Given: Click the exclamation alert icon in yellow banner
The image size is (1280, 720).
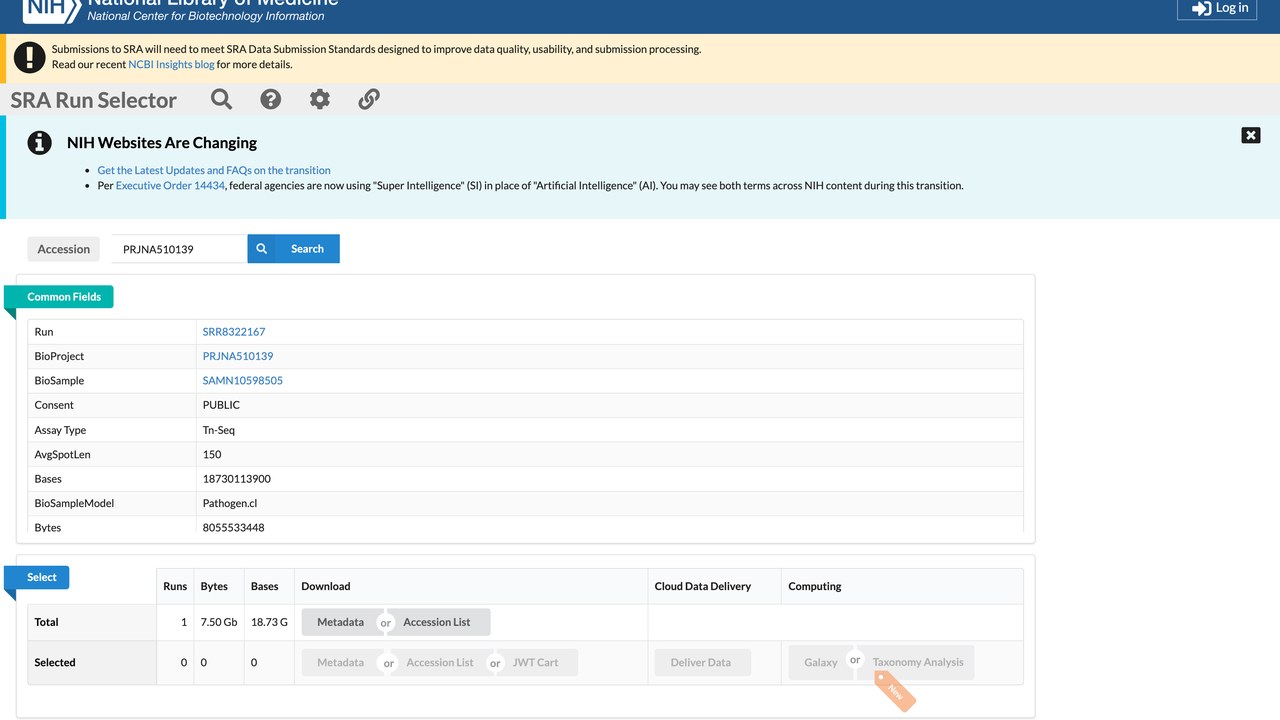Looking at the screenshot, I should [30, 56].
